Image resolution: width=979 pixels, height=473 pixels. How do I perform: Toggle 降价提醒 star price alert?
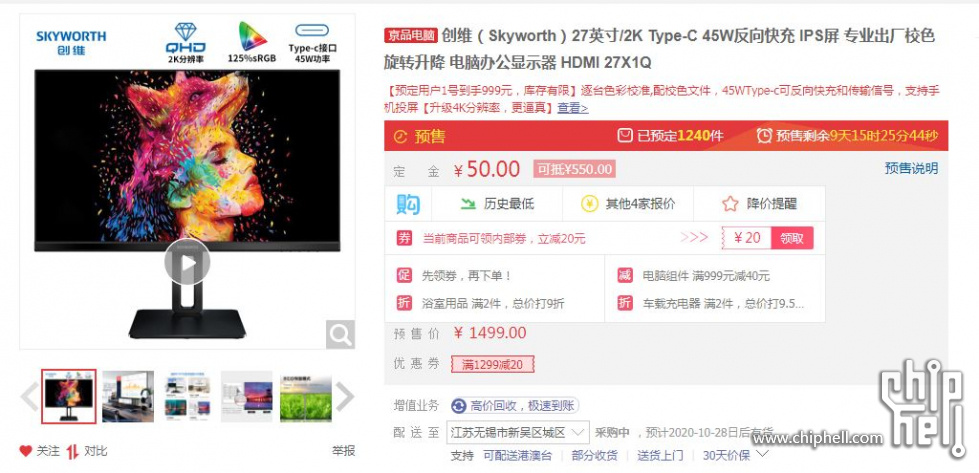pyautogui.click(x=730, y=204)
